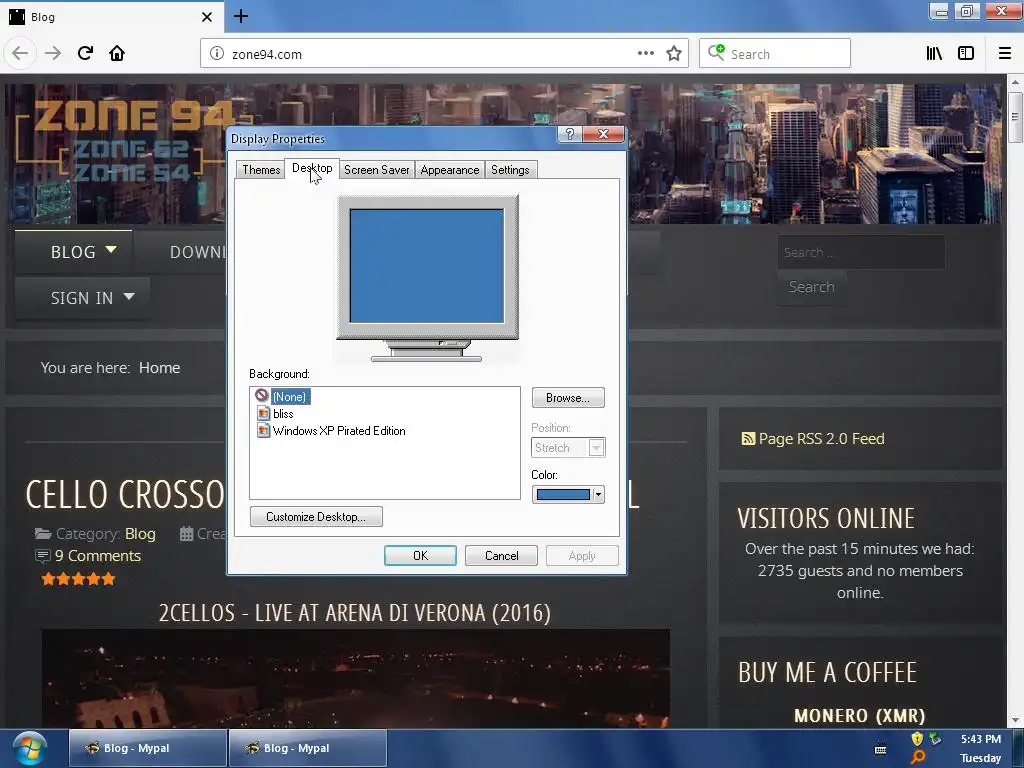1024x768 pixels.
Task: Click the bliss wallpaper icon
Action: point(263,413)
